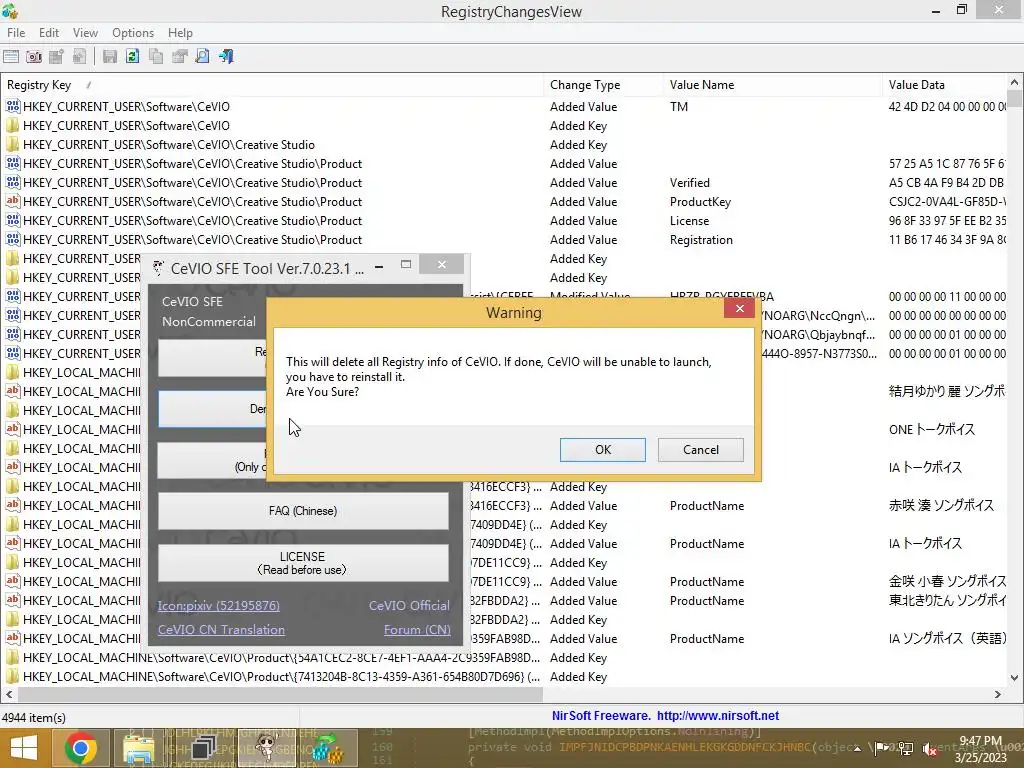Open the File menu
1024x768 pixels.
click(x=16, y=33)
